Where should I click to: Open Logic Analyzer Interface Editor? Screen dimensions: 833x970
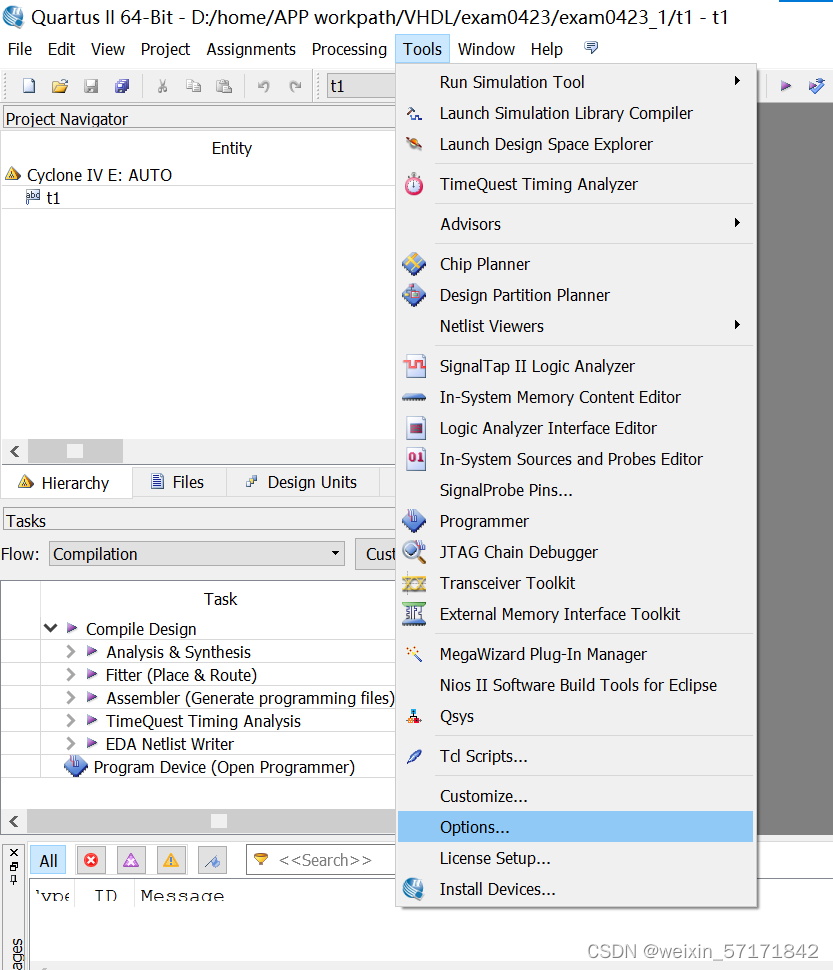575,428
